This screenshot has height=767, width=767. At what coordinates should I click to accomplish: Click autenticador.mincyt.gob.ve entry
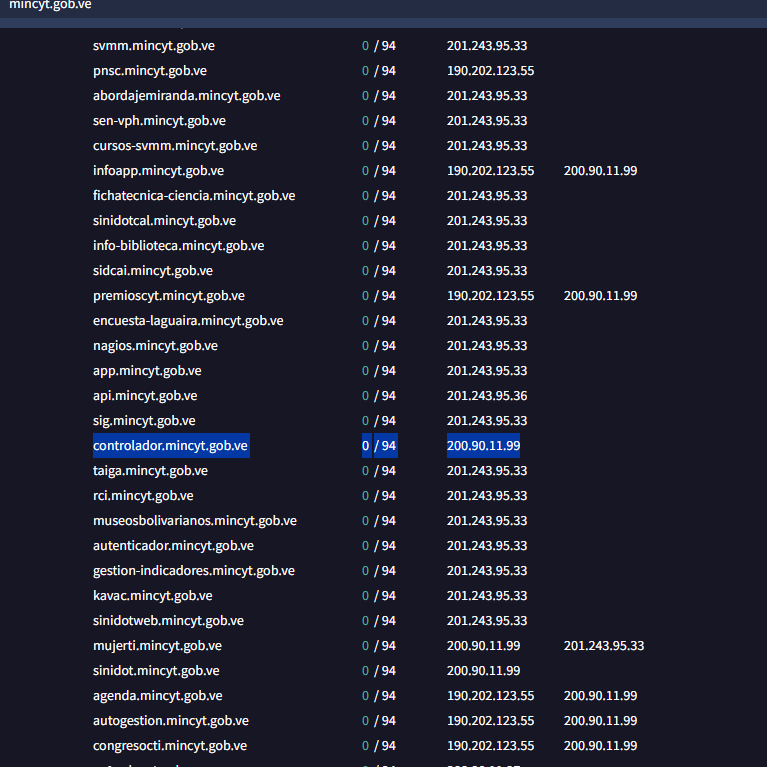point(173,544)
